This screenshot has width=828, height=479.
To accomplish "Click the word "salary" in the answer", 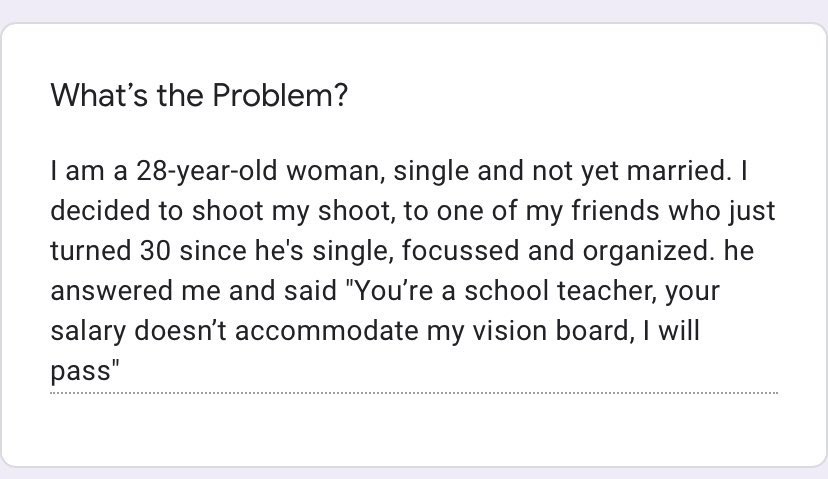I will (88, 332).
